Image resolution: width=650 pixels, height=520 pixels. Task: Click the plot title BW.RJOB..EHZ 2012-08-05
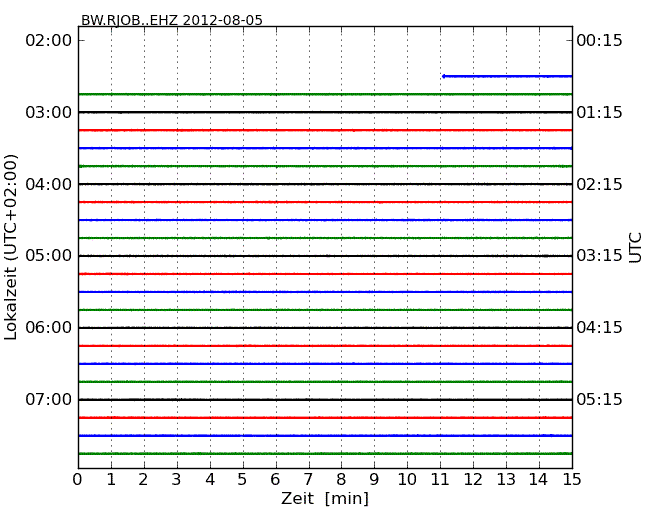point(172,20)
